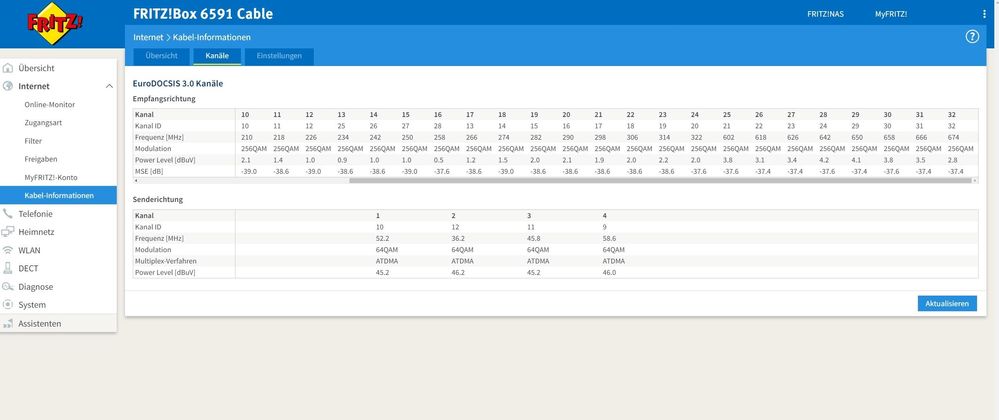Image resolution: width=999 pixels, height=420 pixels.
Task: Switch to the Übersicht tab
Action: click(161, 56)
